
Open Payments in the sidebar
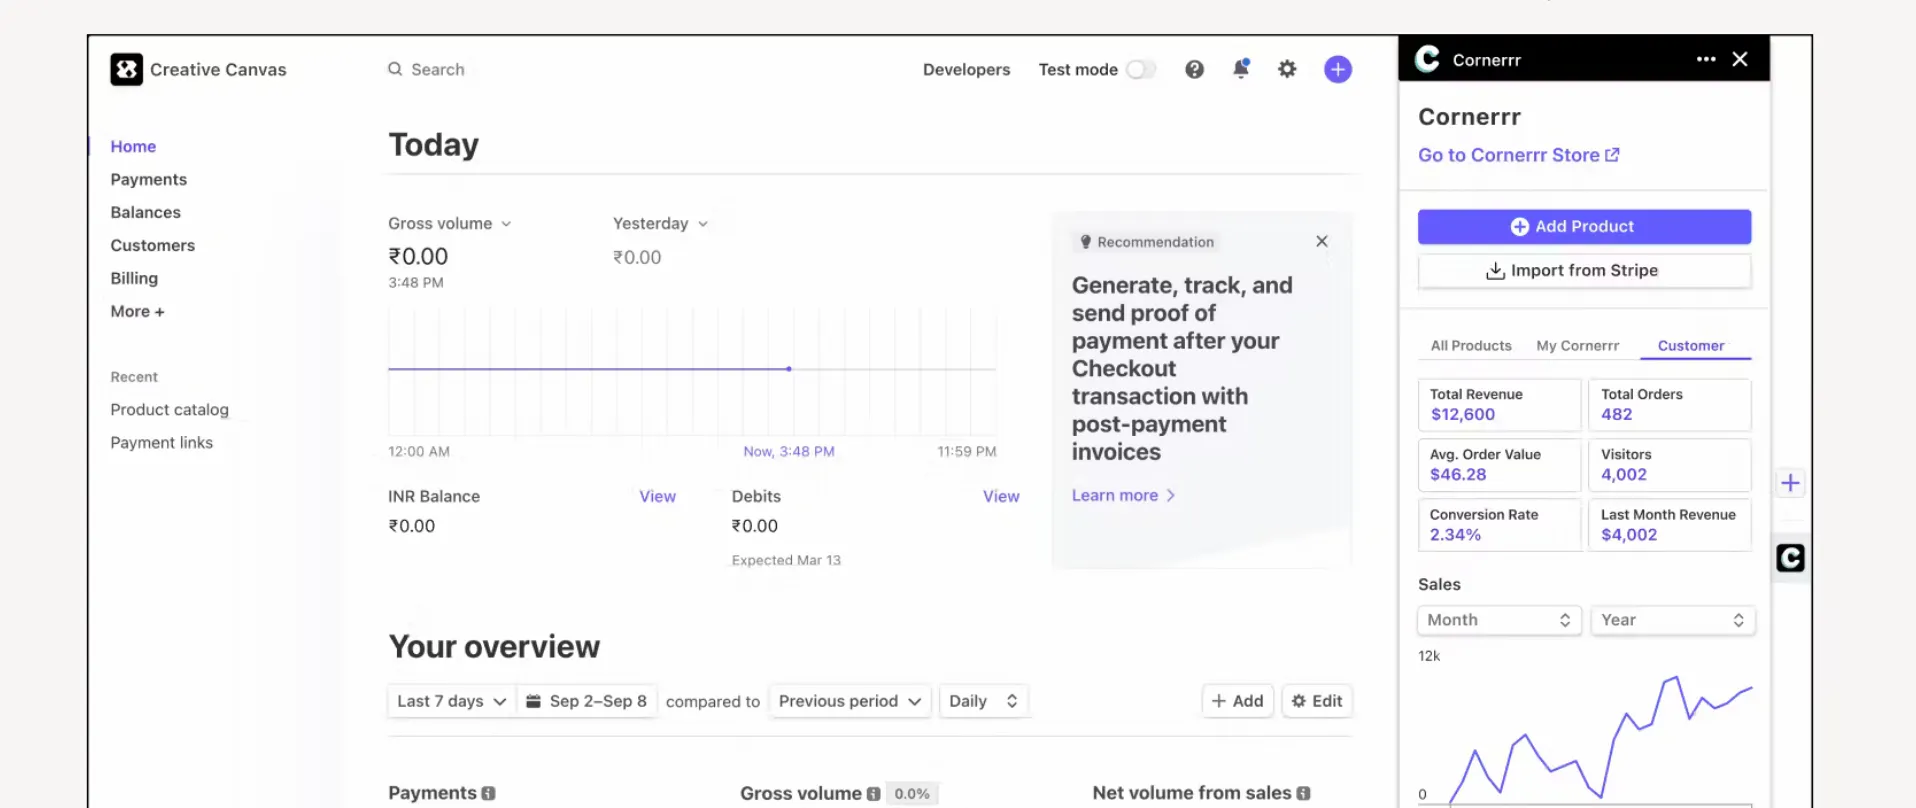pyautogui.click(x=149, y=179)
